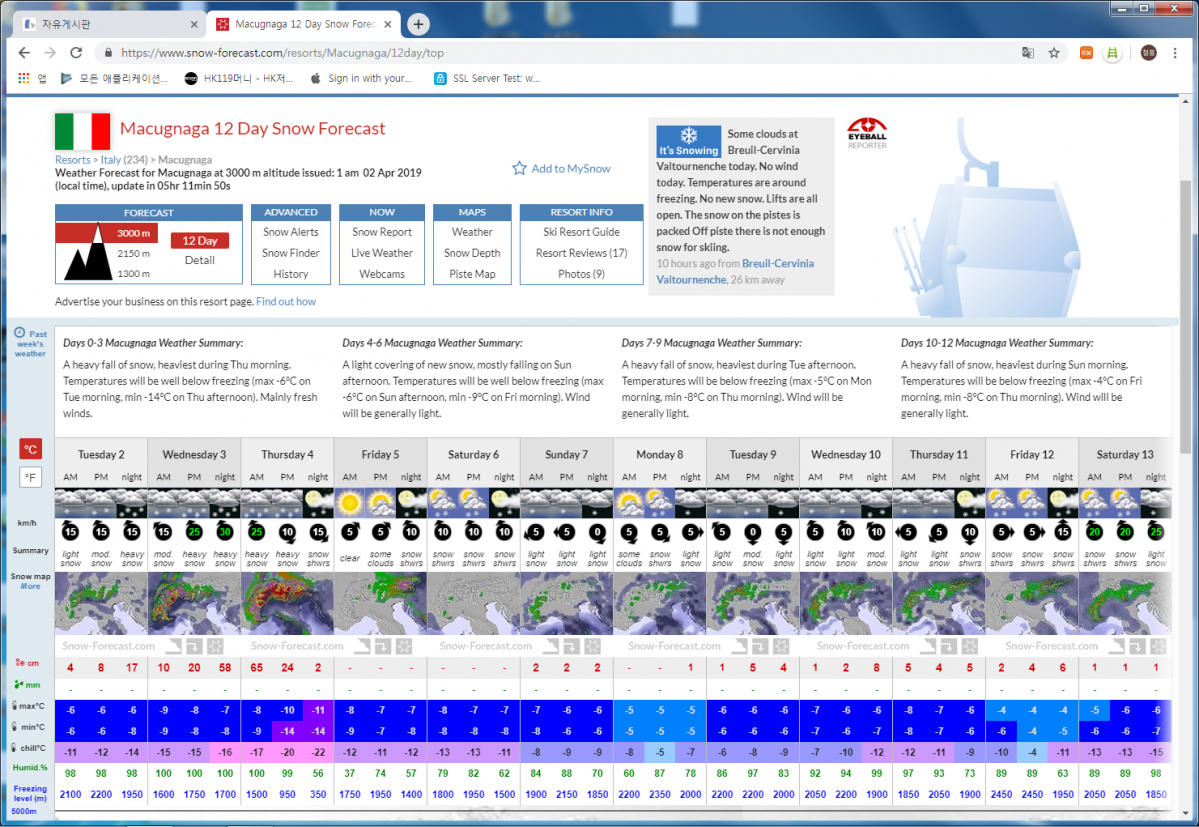Screen dimensions: 1199x827
Task: Reload the snow forecast page
Action: (76, 53)
